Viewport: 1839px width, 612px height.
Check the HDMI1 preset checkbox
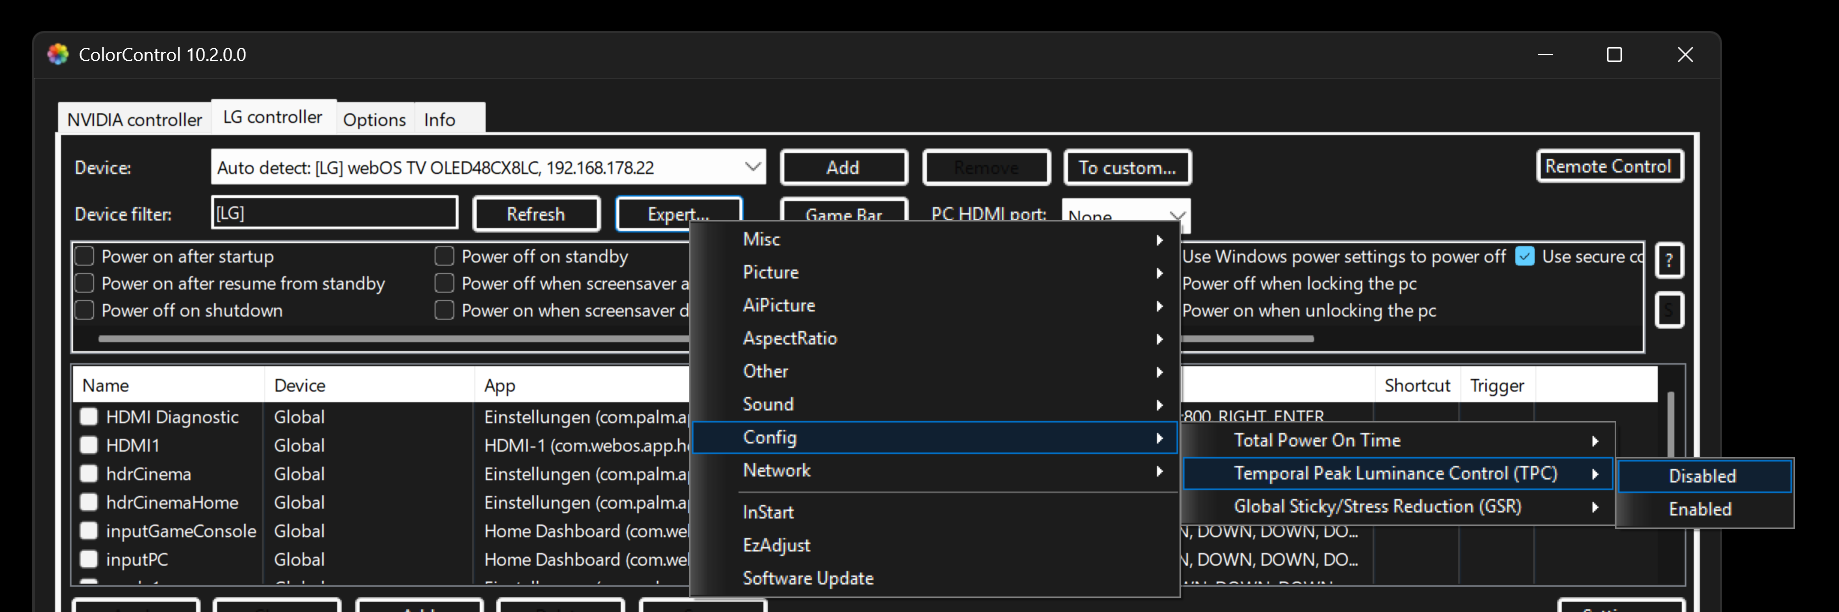(x=89, y=445)
